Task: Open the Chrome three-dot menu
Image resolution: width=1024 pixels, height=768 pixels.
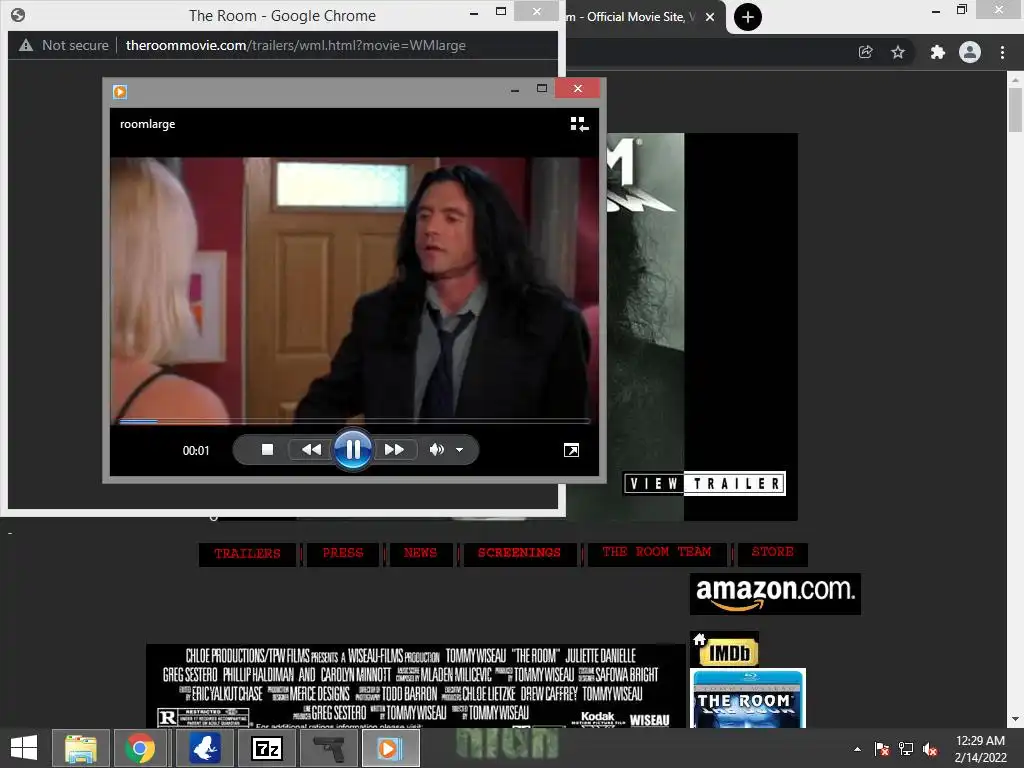Action: click(x=1002, y=52)
